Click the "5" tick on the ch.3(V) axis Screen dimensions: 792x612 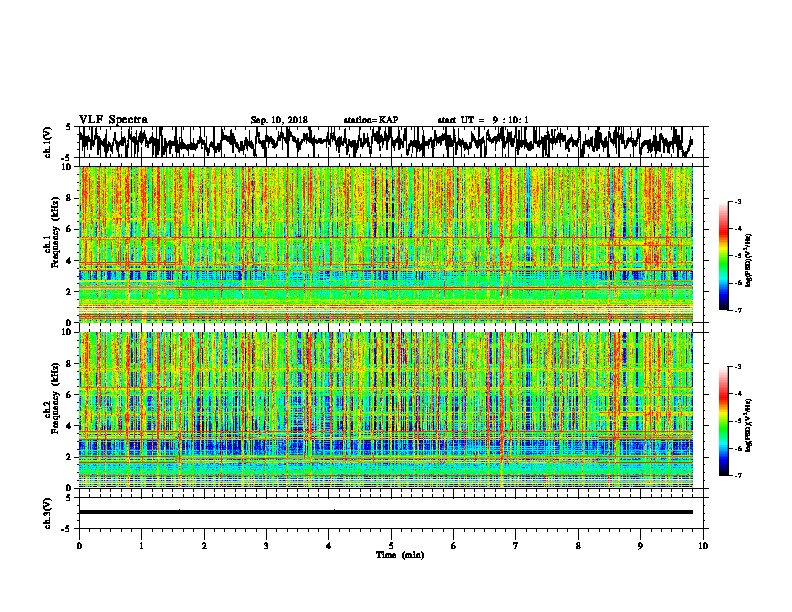(69, 498)
